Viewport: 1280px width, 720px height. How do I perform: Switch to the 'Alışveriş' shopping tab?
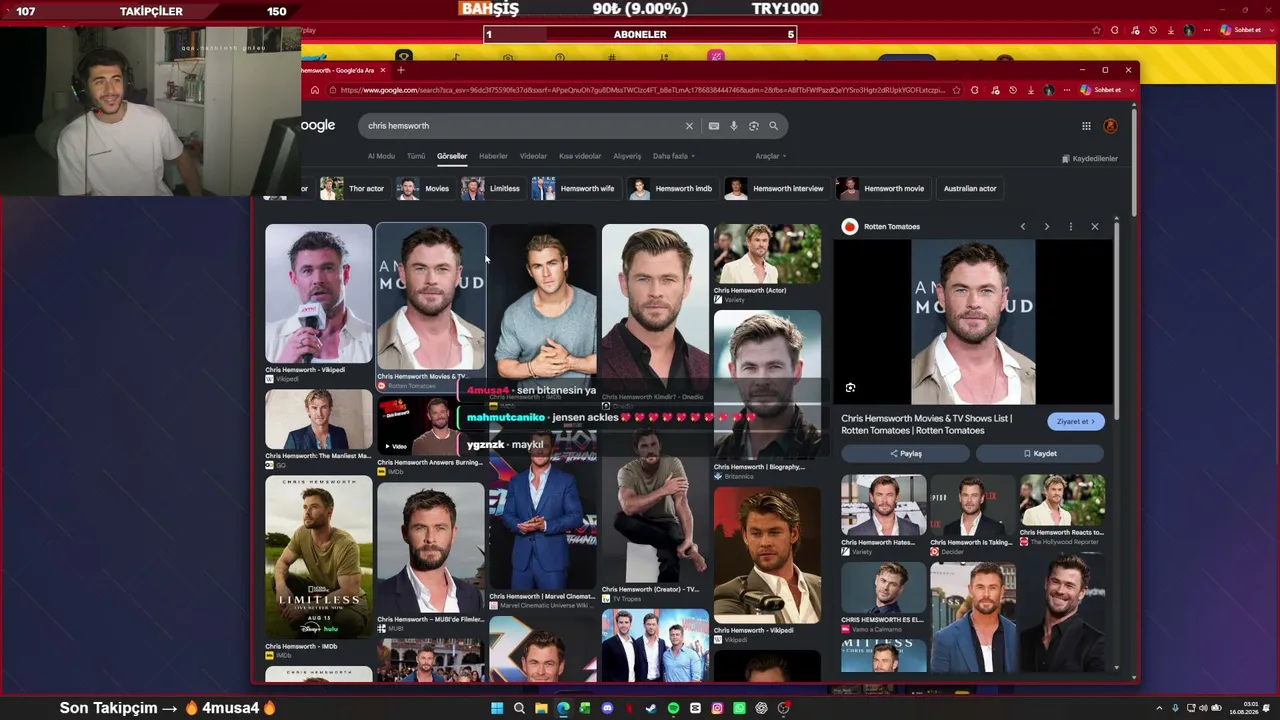(627, 156)
